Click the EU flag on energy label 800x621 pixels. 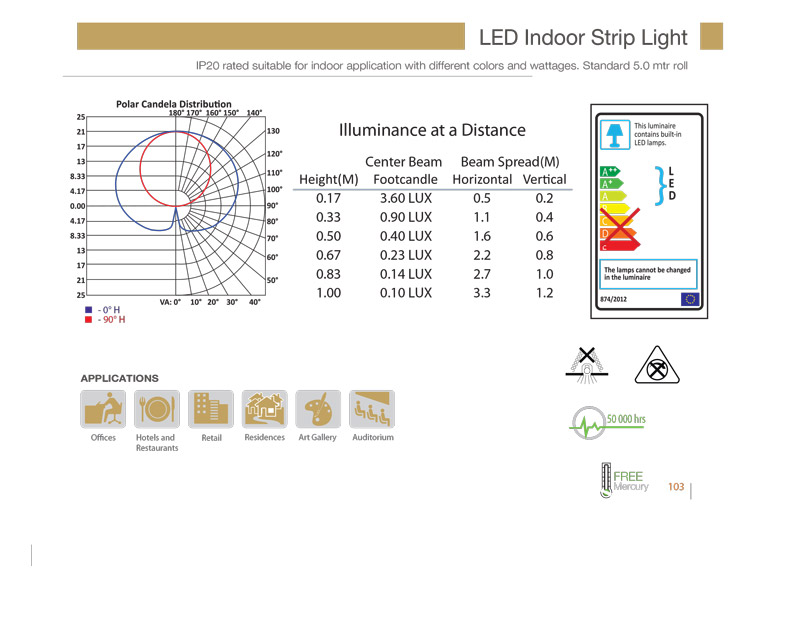[x=689, y=299]
